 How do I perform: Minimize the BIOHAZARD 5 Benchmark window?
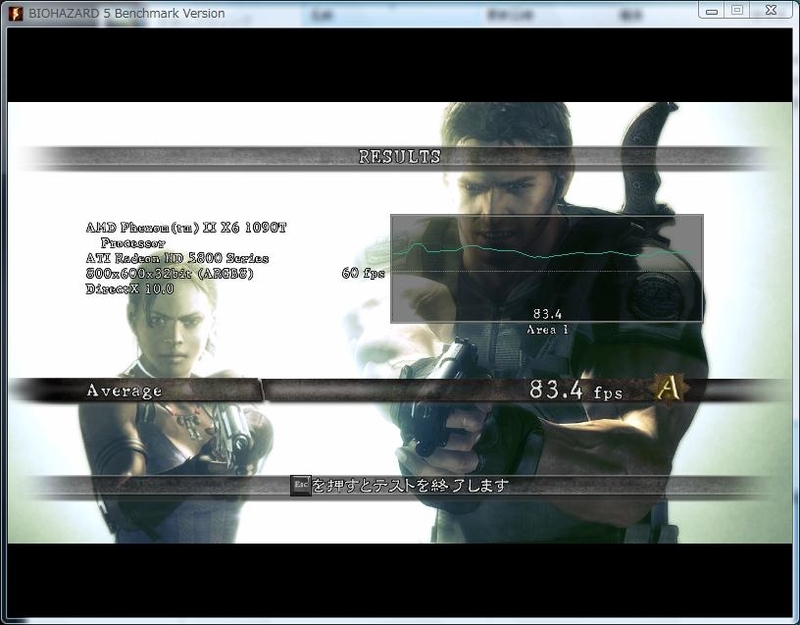[x=713, y=10]
